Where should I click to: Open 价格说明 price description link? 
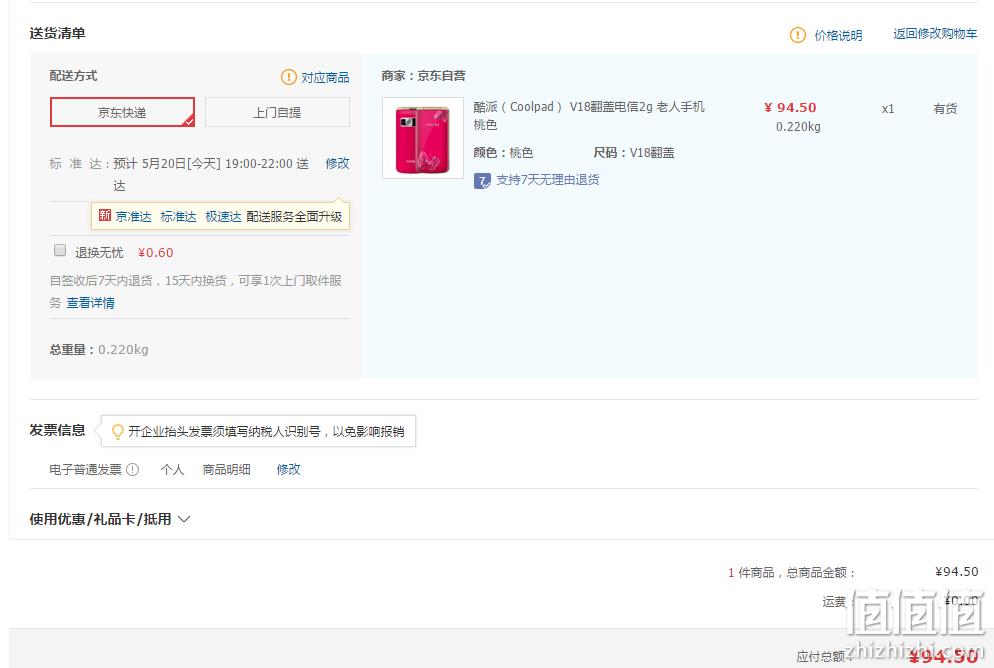click(838, 35)
